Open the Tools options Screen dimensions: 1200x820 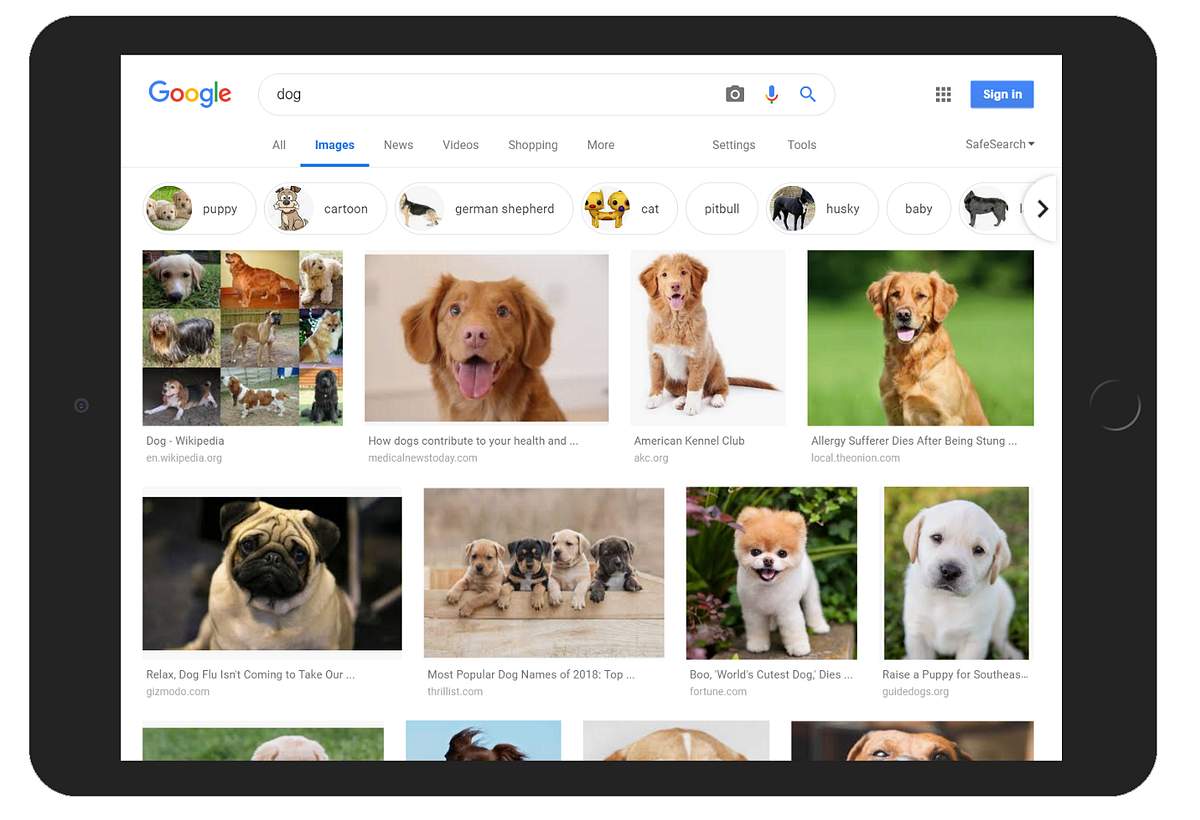[802, 145]
